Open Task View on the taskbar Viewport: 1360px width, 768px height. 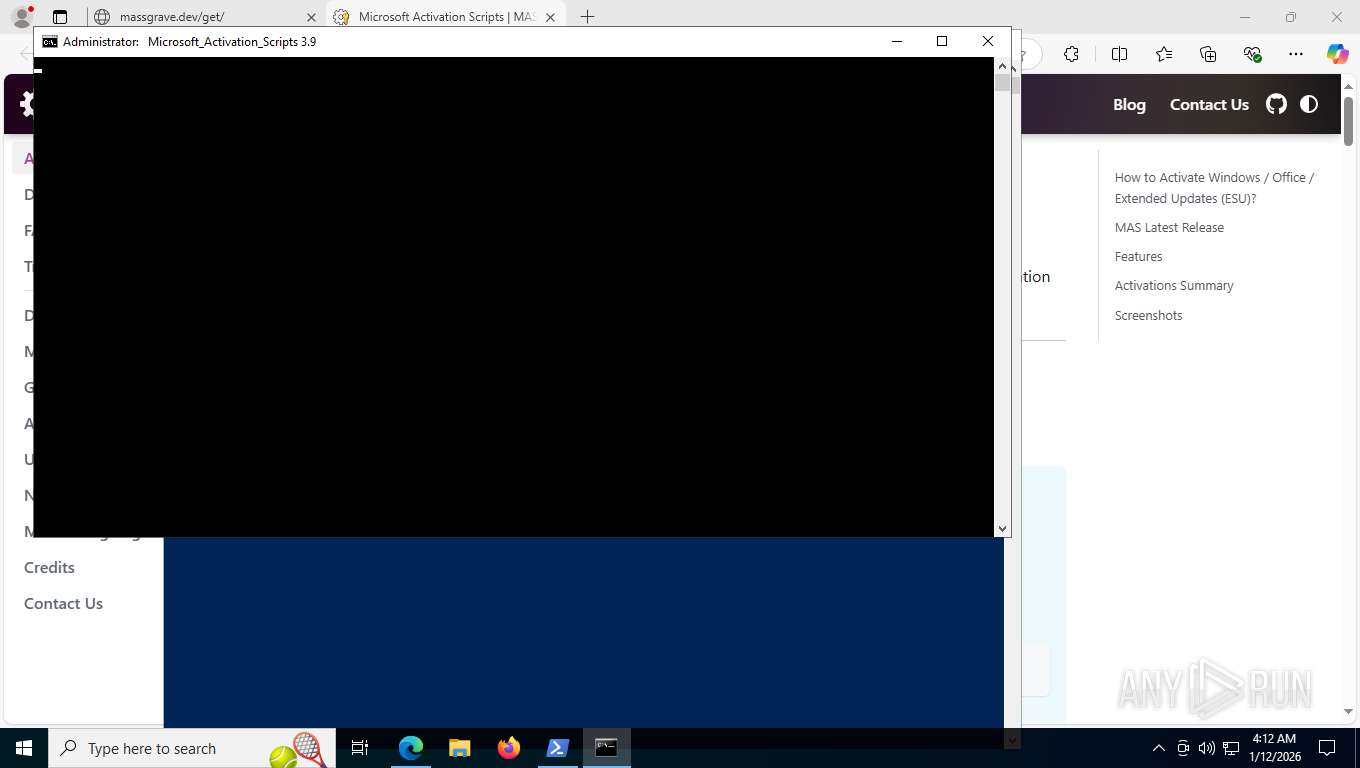(360, 748)
